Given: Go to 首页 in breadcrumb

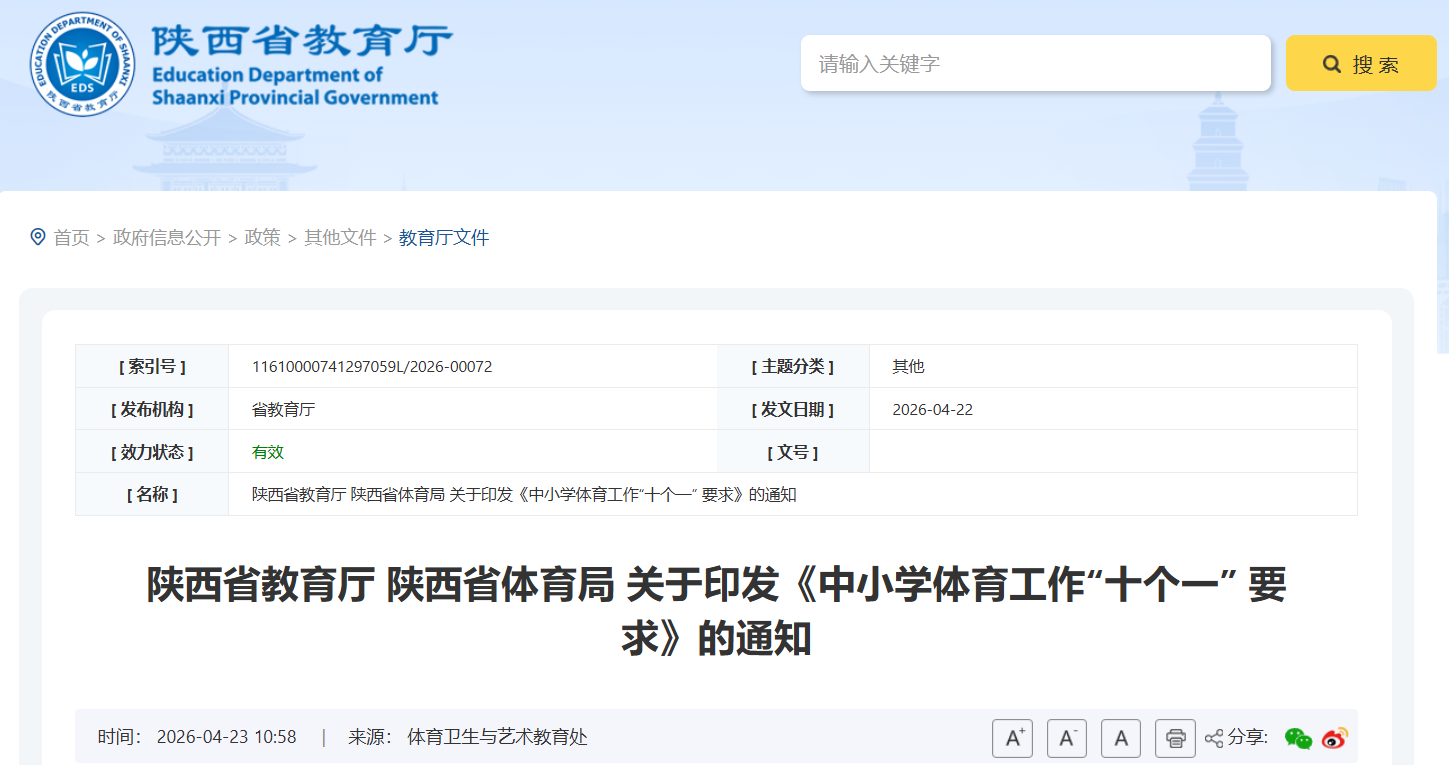Looking at the screenshot, I should coord(71,238).
